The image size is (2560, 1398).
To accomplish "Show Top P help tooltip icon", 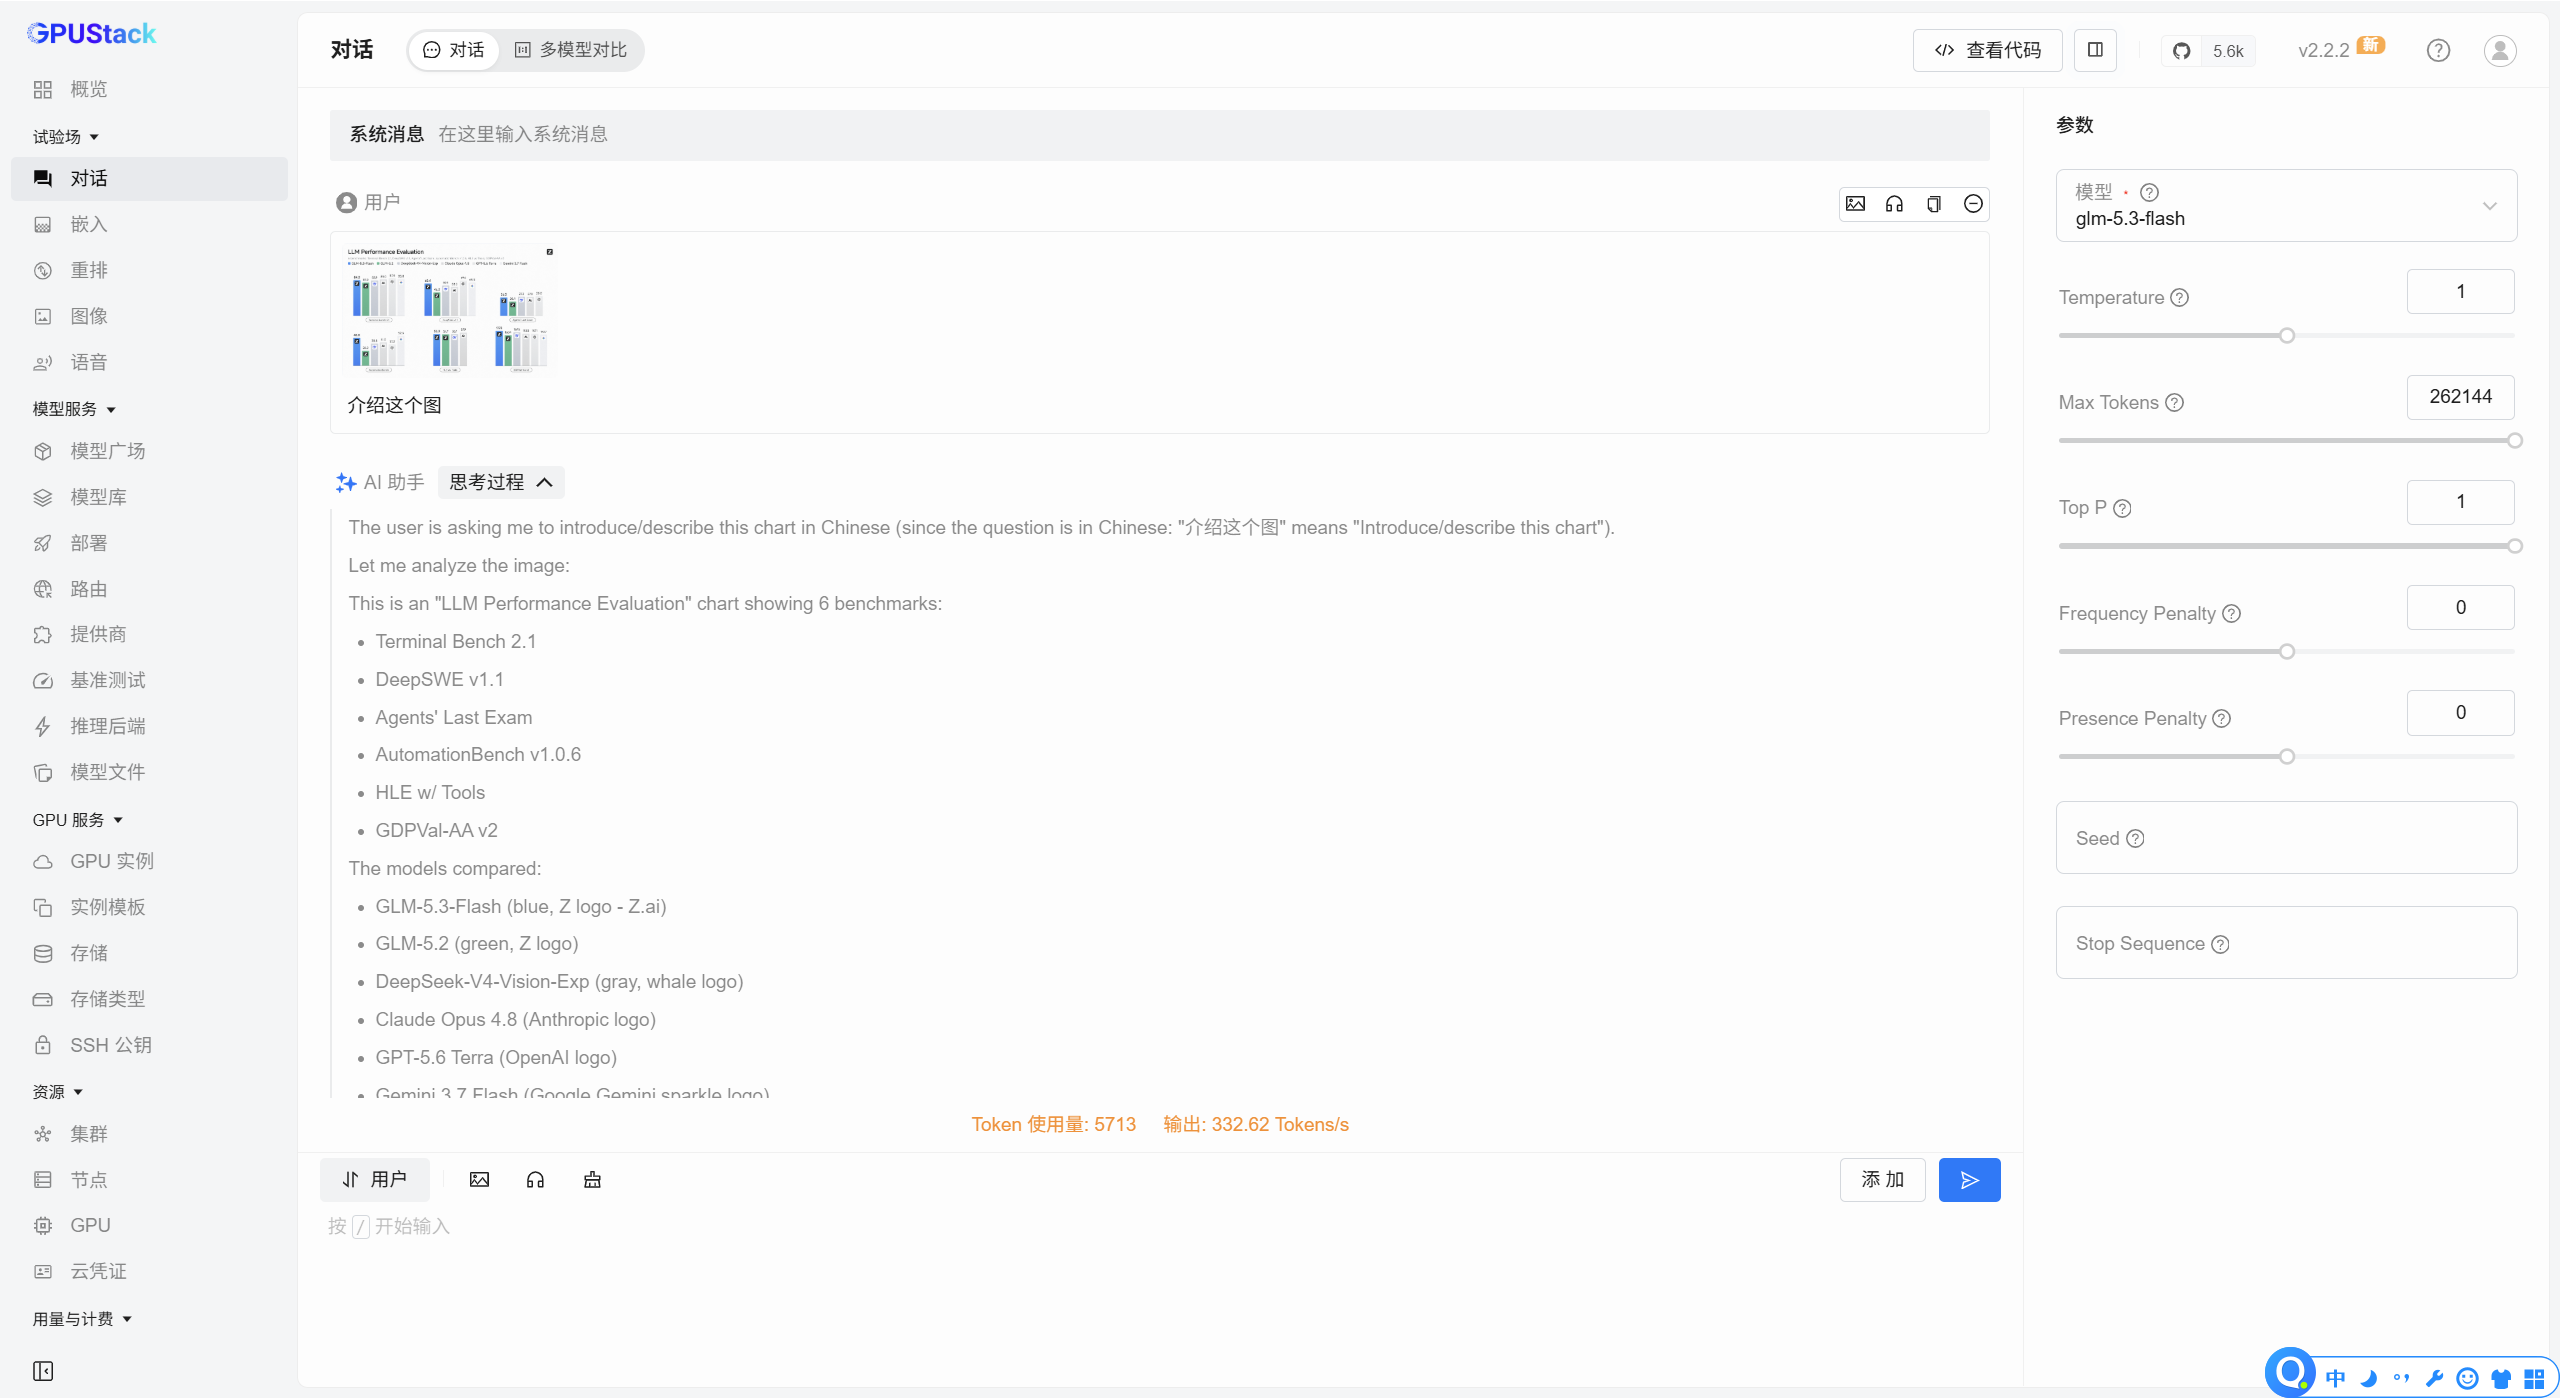I will coord(2122,508).
